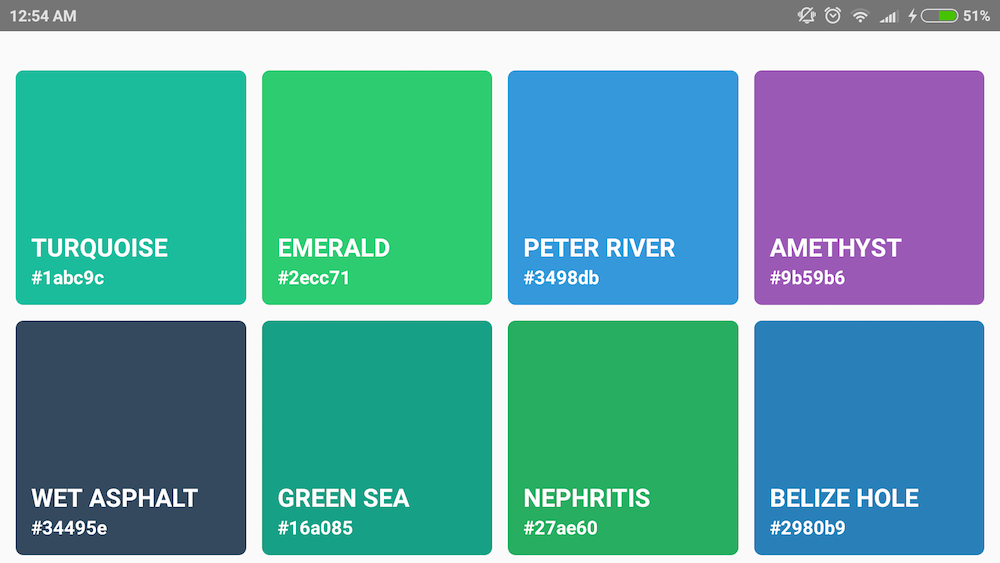The height and width of the screenshot is (563, 1000).
Task: Tap the cellular signal bars icon
Action: [888, 16]
